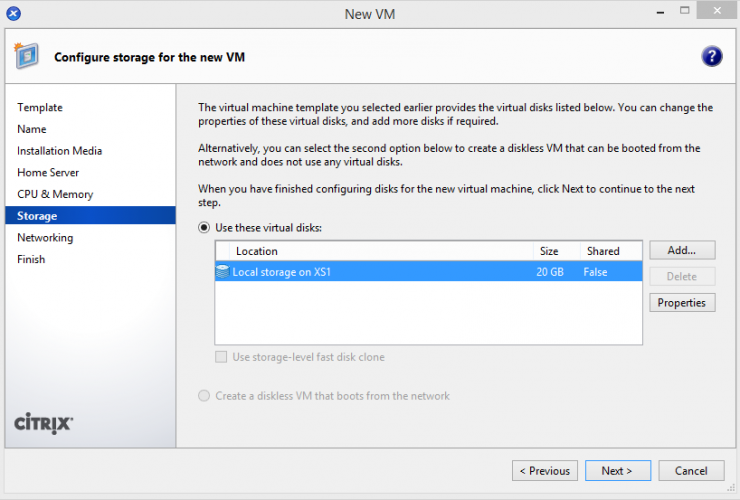The image size is (740, 500).
Task: Click the blue help question mark icon
Action: pos(711,56)
